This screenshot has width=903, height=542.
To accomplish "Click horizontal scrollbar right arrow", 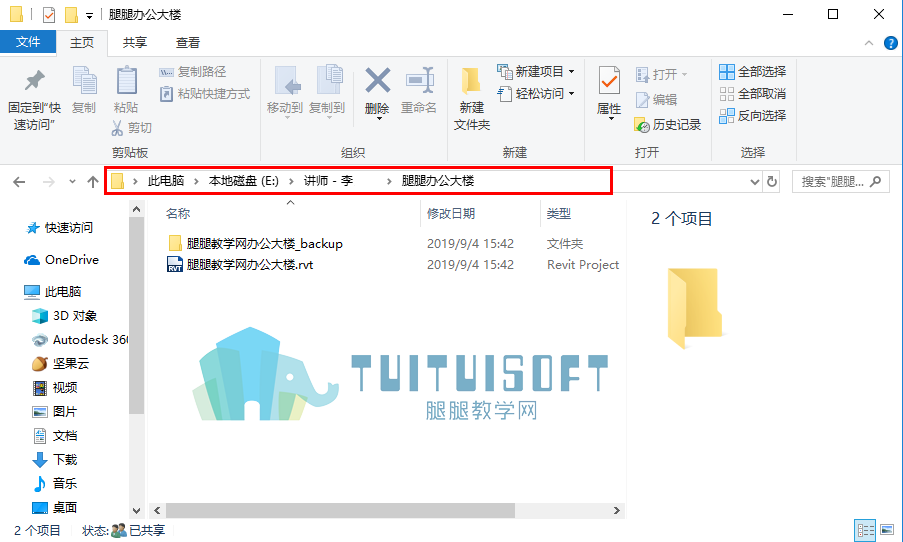I will click(617, 510).
